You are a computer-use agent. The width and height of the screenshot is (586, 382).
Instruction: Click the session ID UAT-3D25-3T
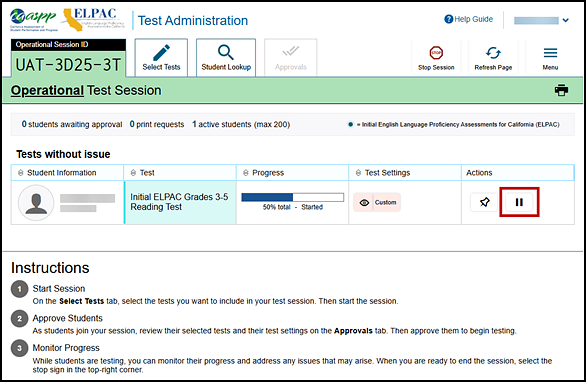point(68,65)
